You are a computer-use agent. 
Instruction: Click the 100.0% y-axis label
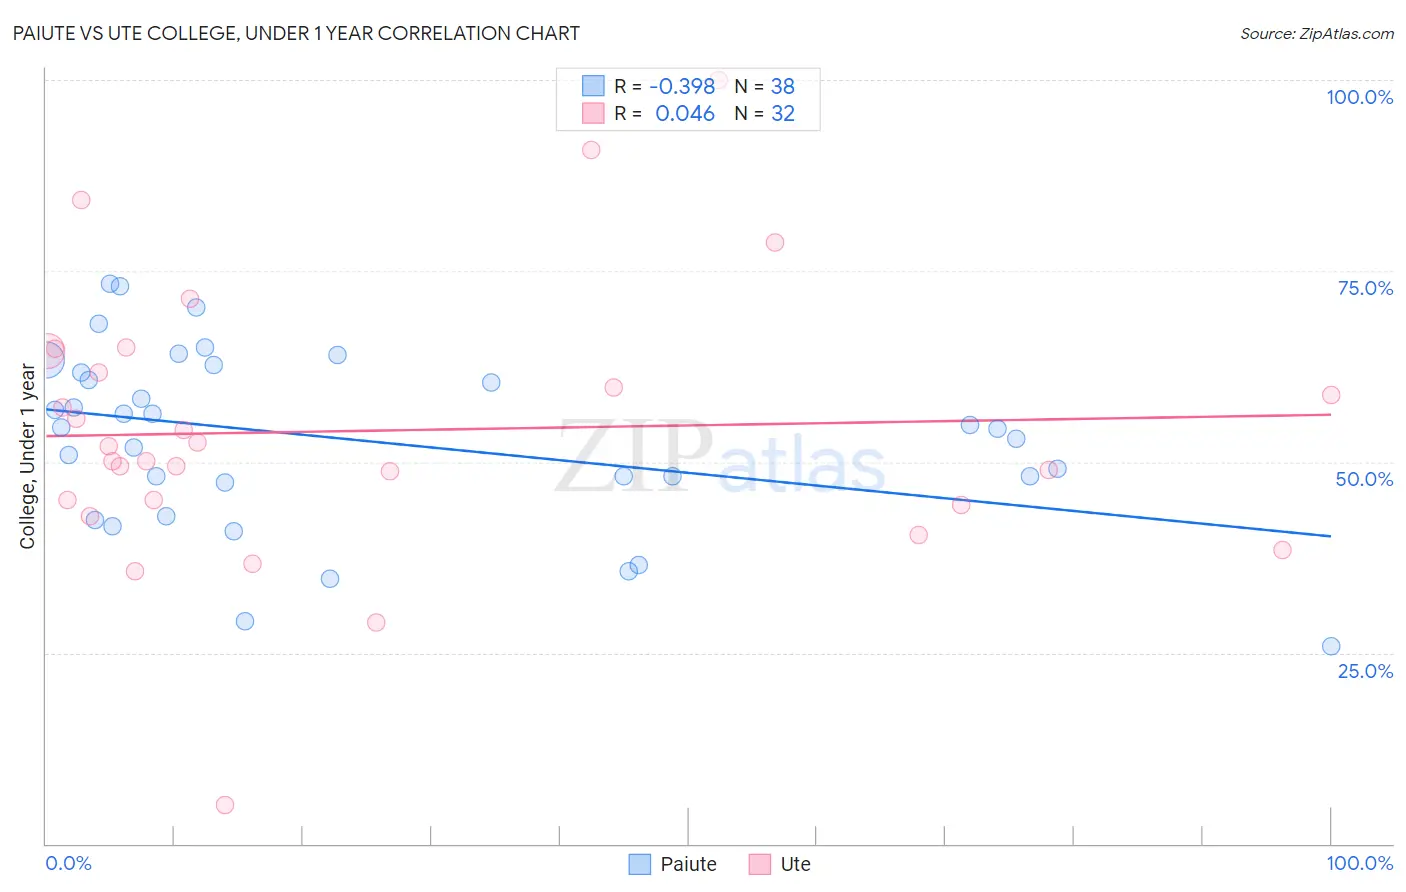pos(1359,97)
